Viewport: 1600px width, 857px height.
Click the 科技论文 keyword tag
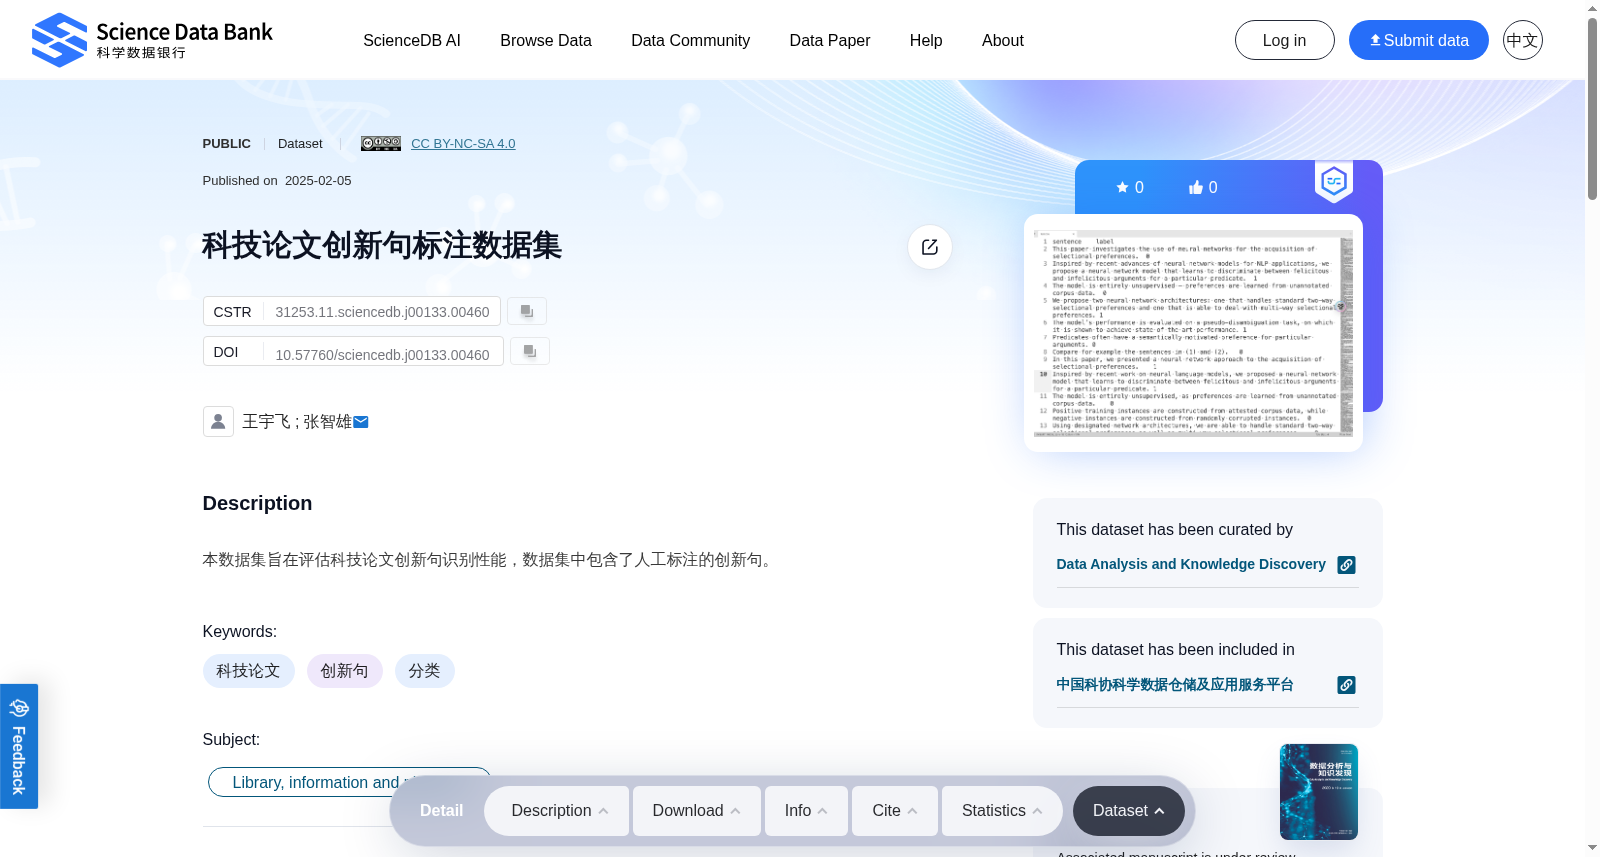[x=248, y=671]
